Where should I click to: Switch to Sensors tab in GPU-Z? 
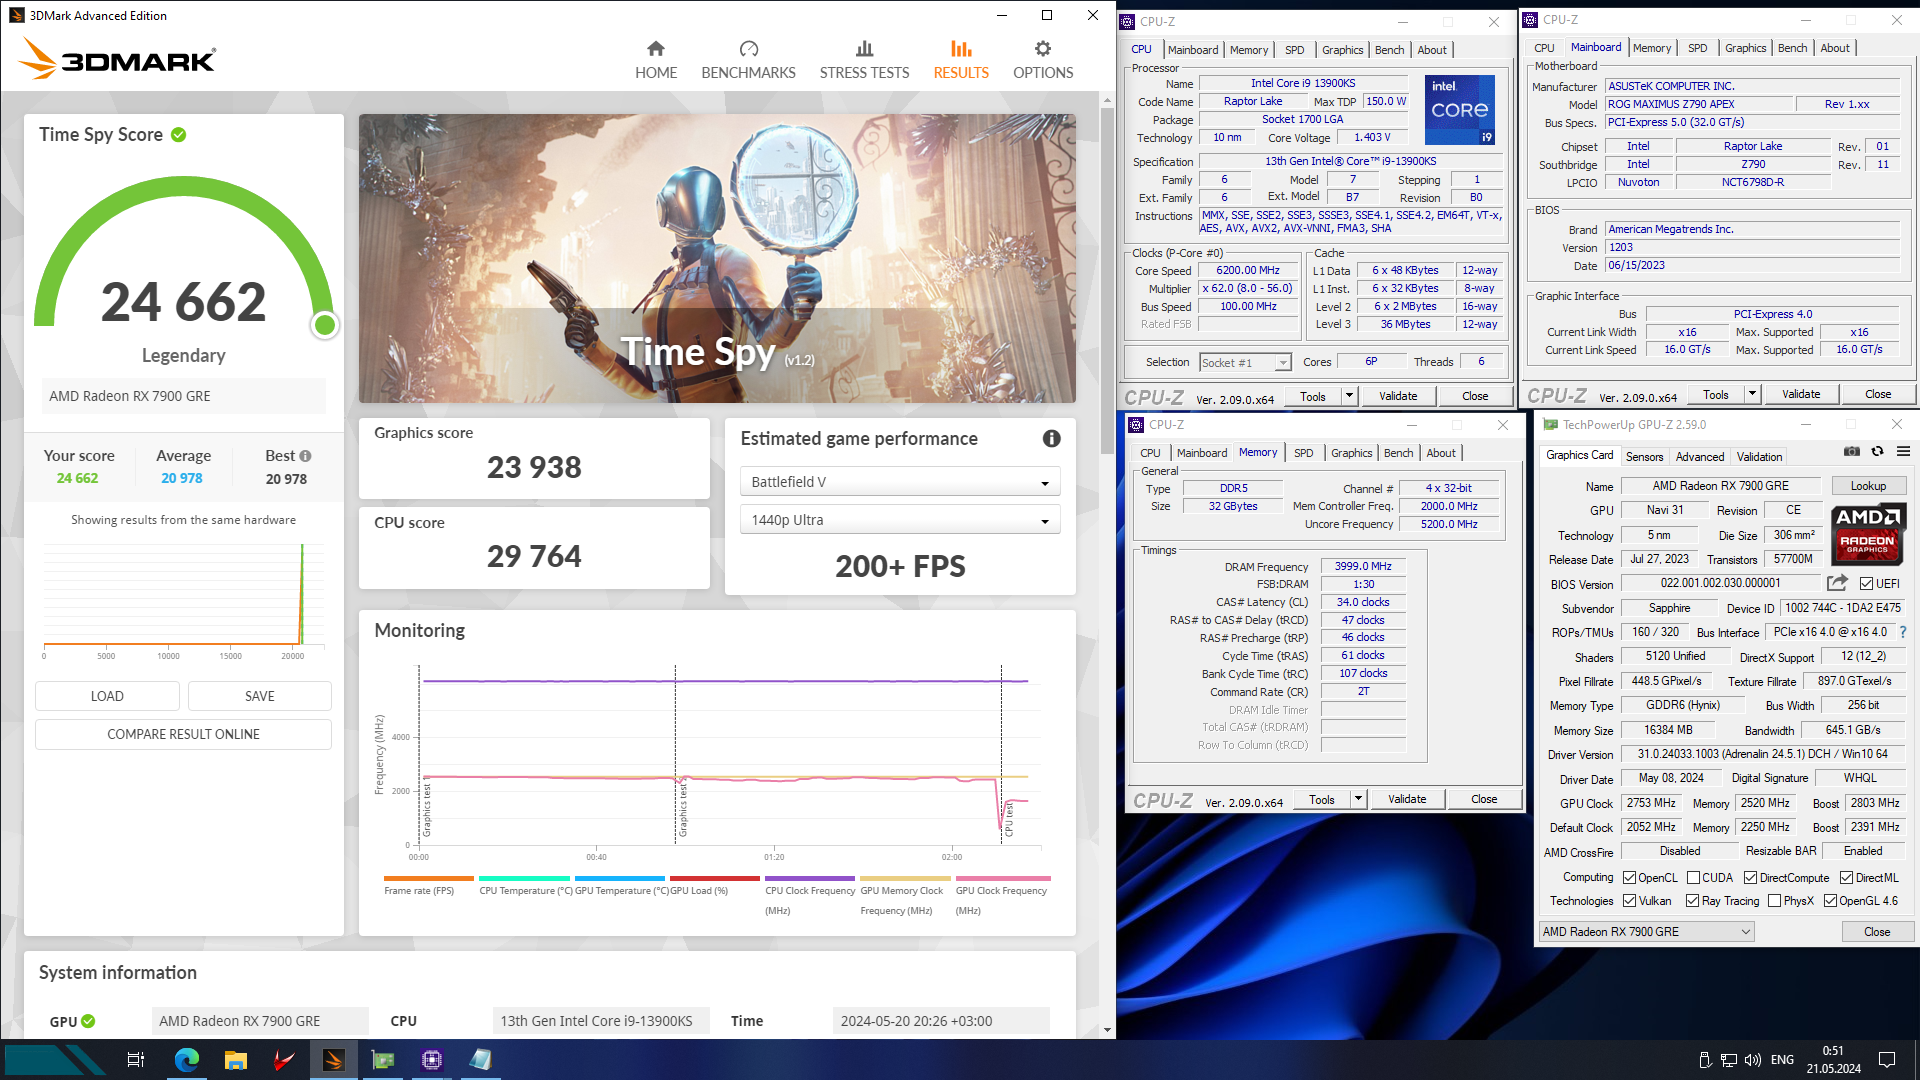1644,457
